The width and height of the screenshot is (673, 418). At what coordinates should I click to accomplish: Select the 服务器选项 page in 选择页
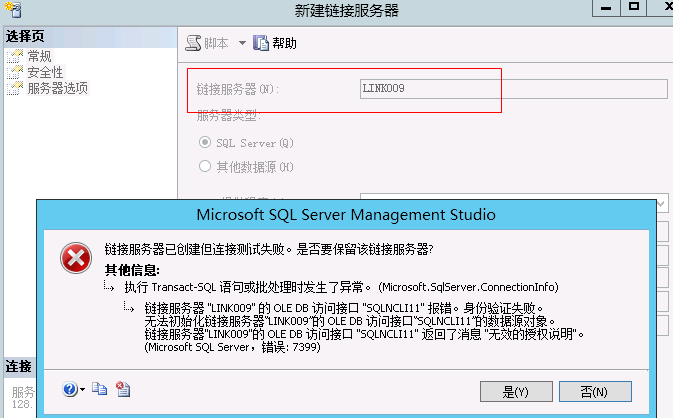pos(58,88)
